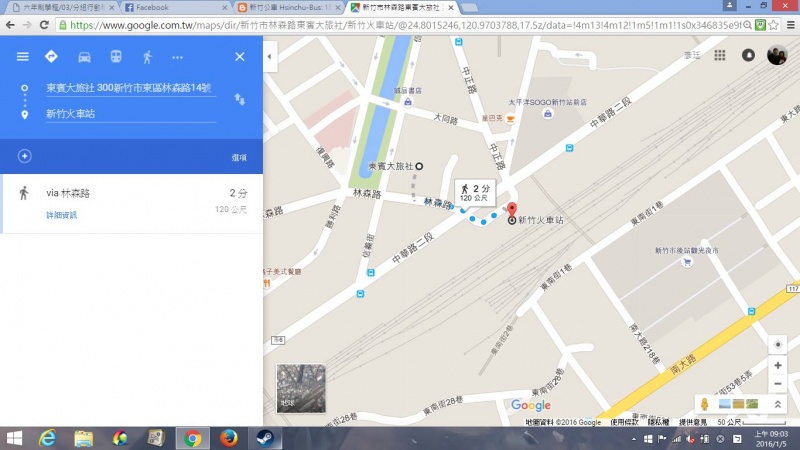Toggle satellite view thumbnail

[301, 388]
